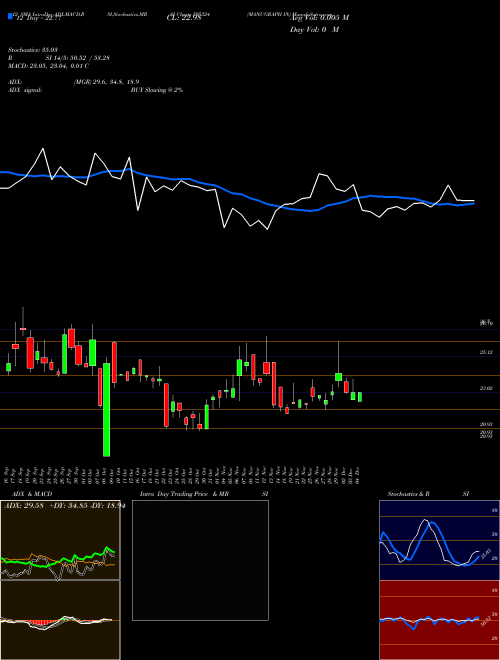Open the blue Stochastics chart panel
This screenshot has width=500, height=660.
click(x=439, y=540)
